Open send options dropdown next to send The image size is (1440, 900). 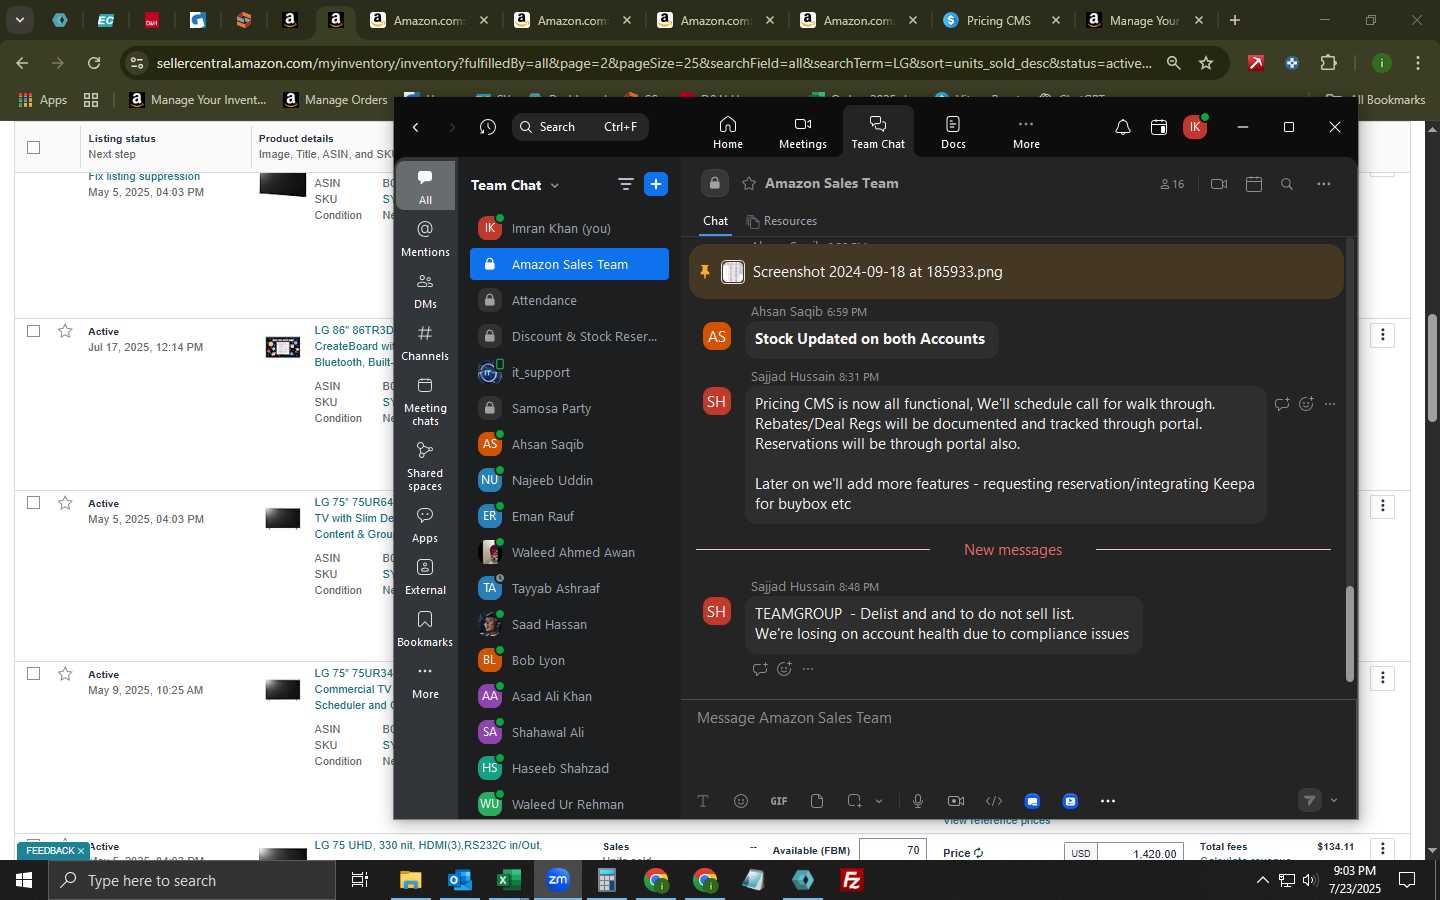click(1334, 800)
